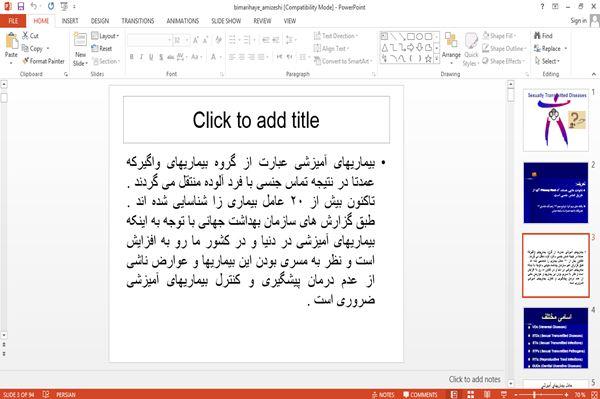
Task: Switch to the INSERT tab
Action: click(x=70, y=21)
